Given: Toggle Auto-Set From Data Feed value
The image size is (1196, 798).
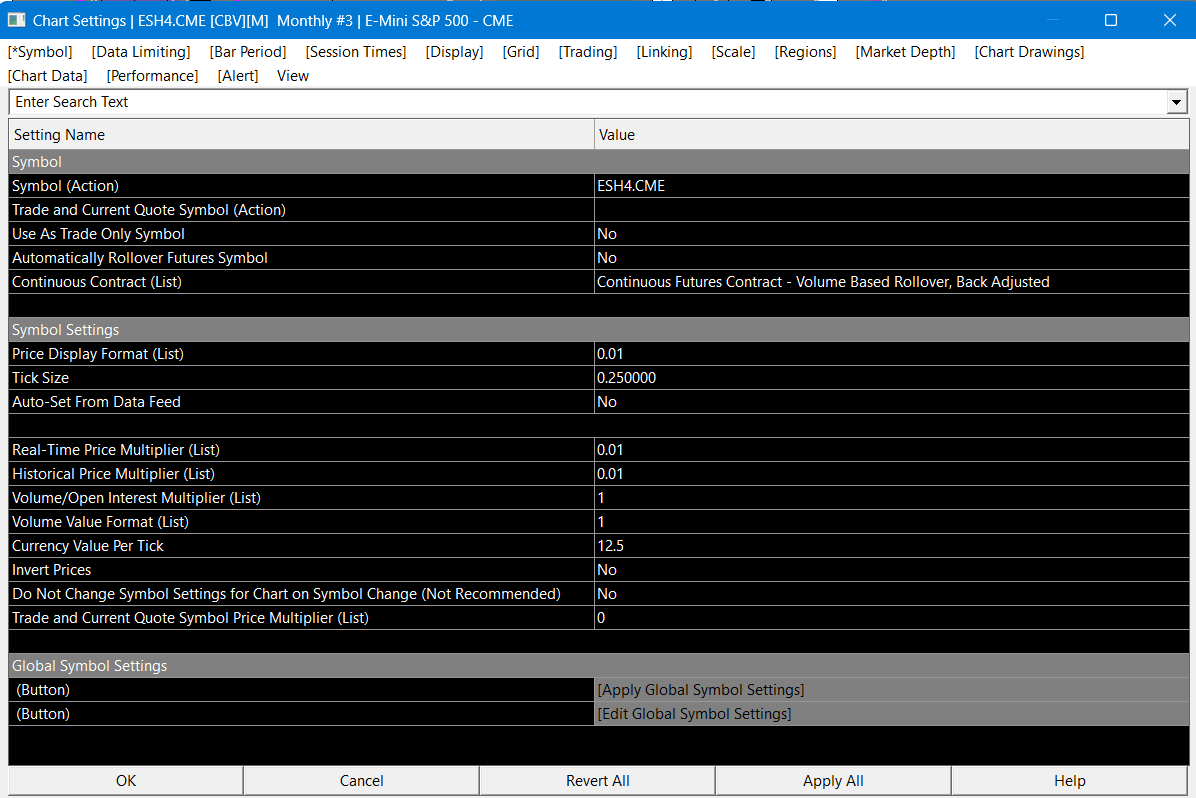Looking at the screenshot, I should [x=891, y=402].
